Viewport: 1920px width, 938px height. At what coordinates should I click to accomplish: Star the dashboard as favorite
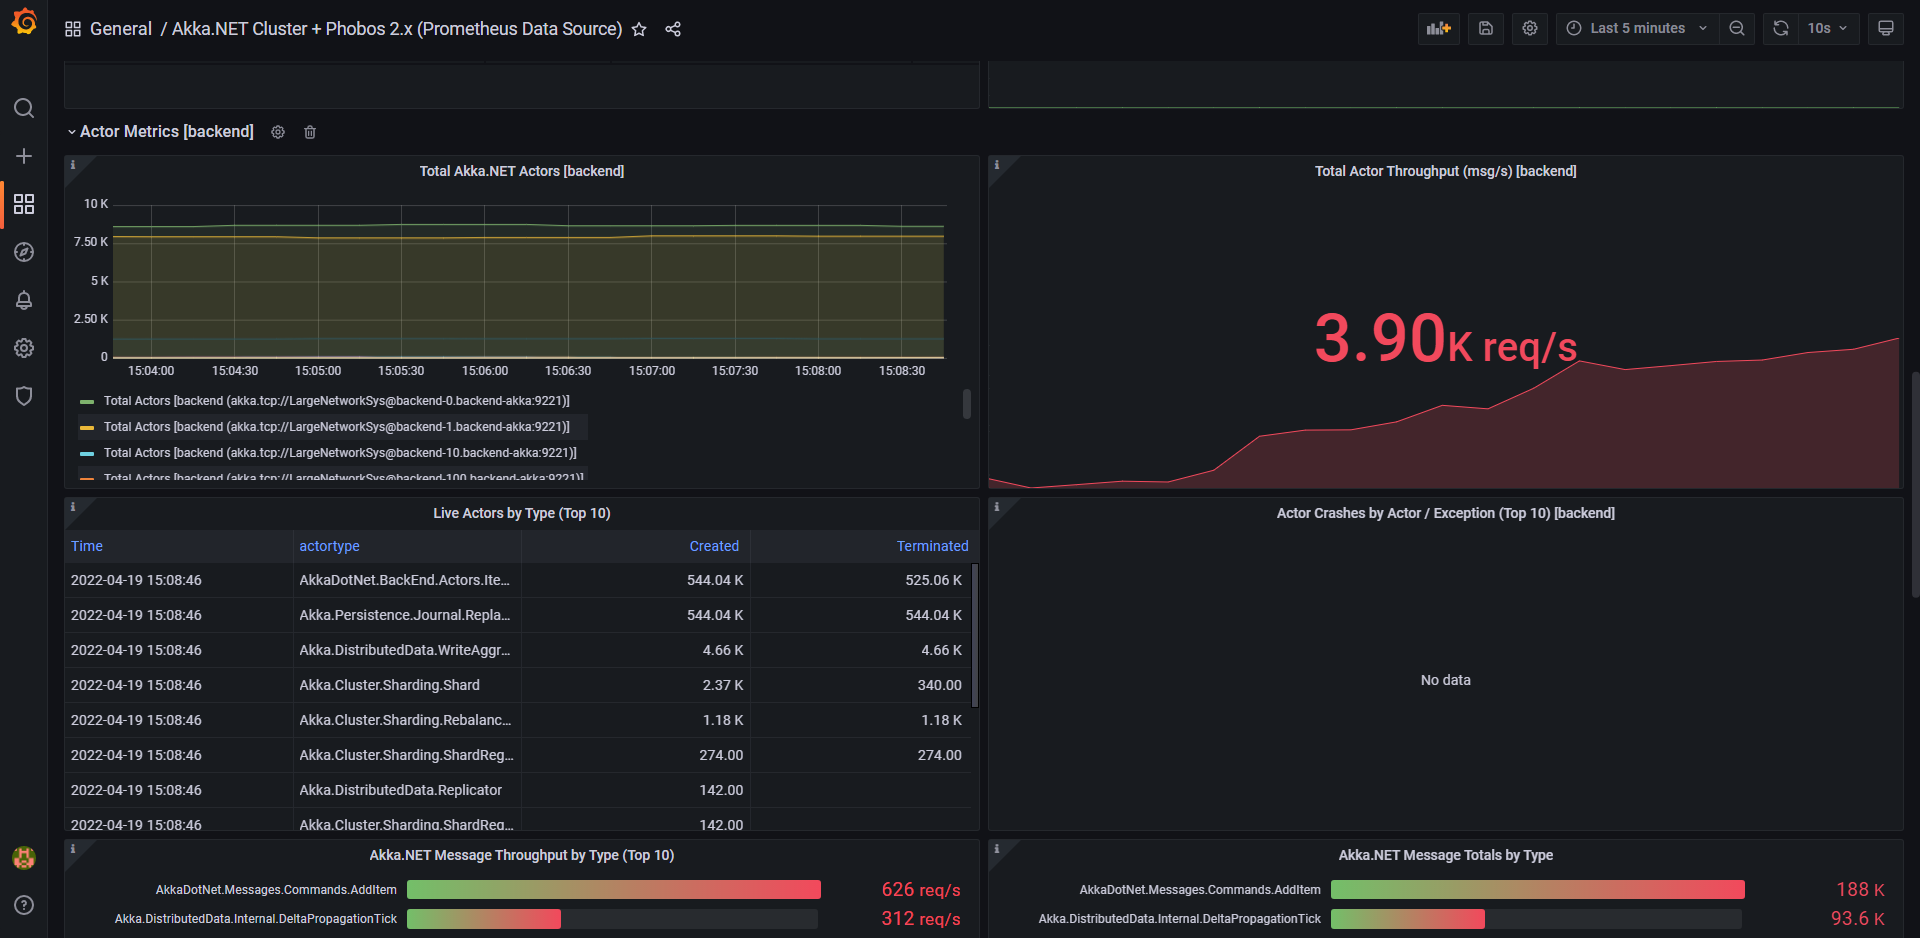pos(639,30)
